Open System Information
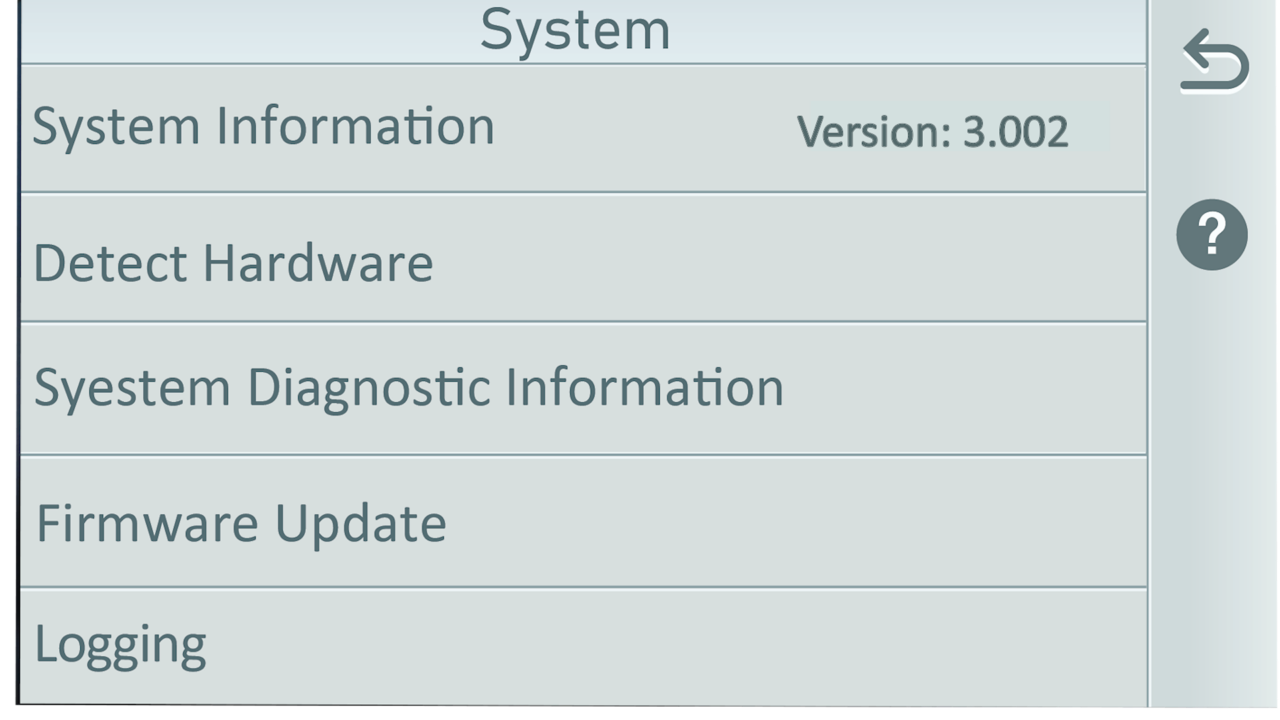Screen dimensions: 1280x720 point(400,126)
